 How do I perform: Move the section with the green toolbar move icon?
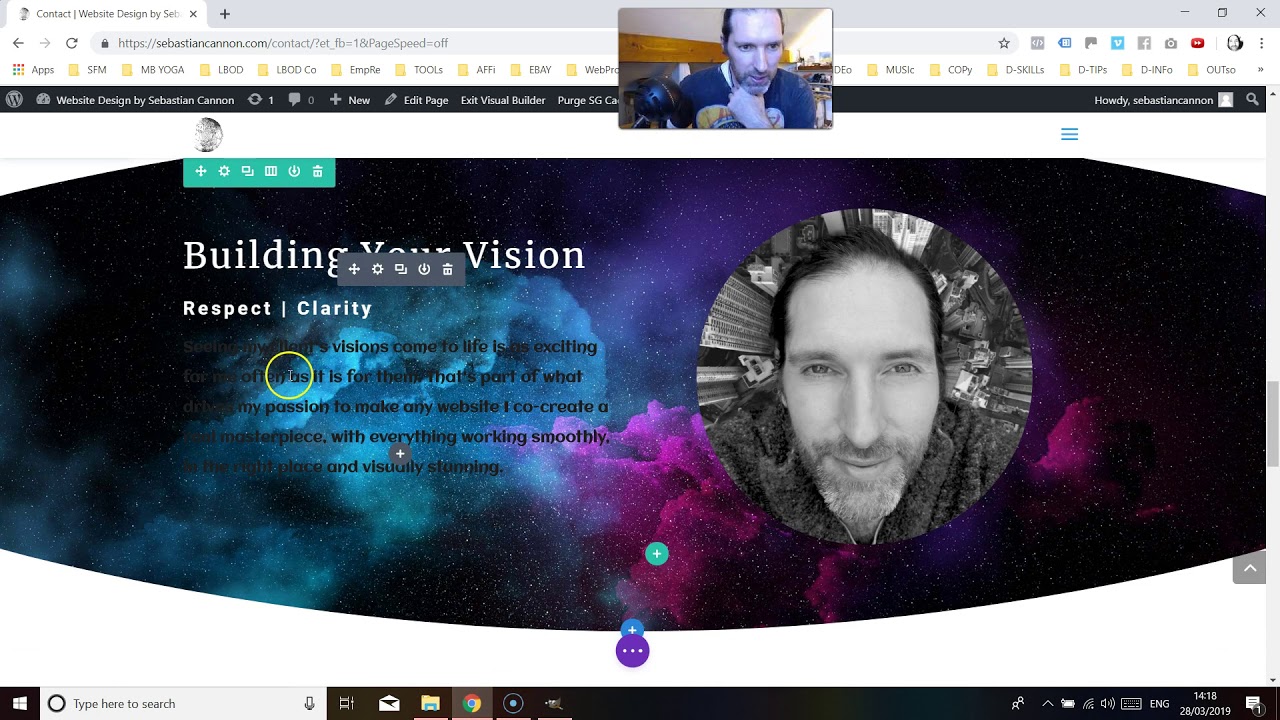(201, 172)
